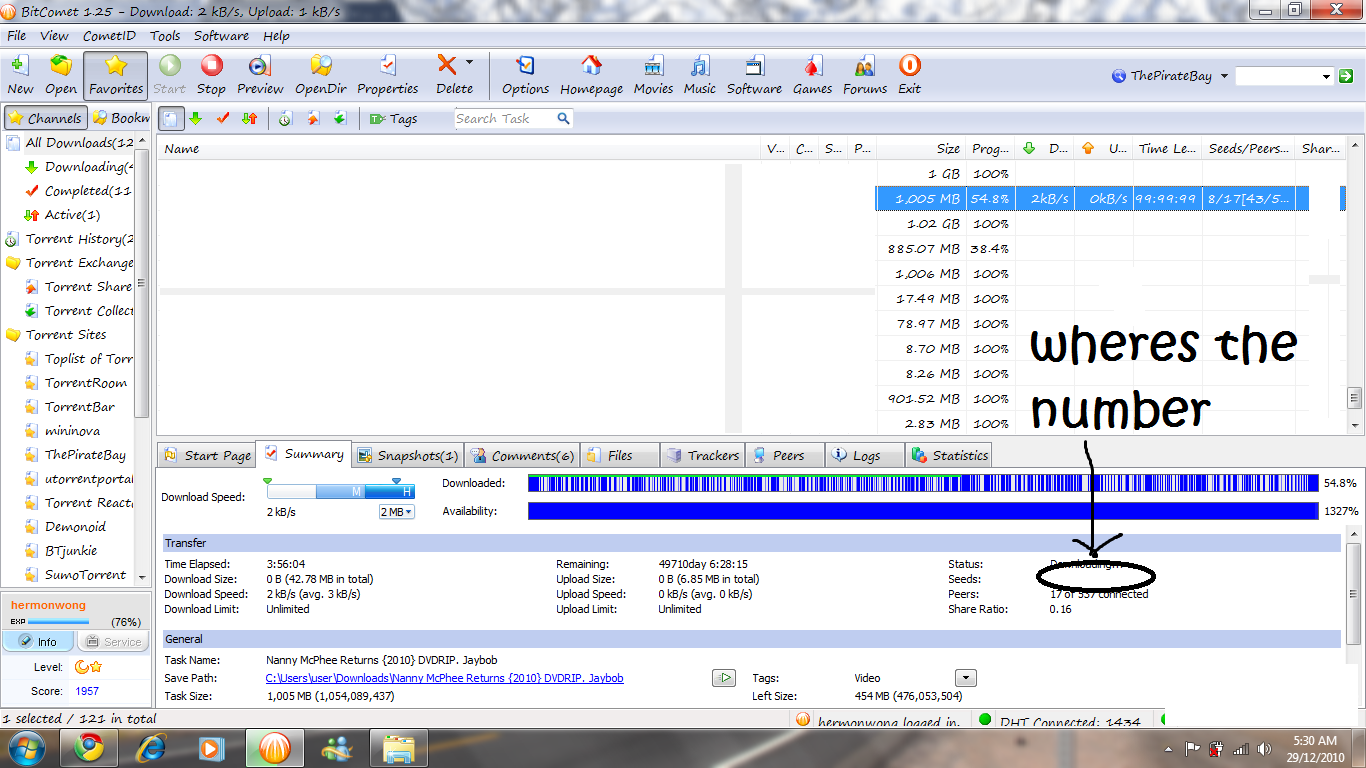Open the torrent search box dropdown arrow
Image resolution: width=1366 pixels, height=768 pixels.
[x=1327, y=76]
